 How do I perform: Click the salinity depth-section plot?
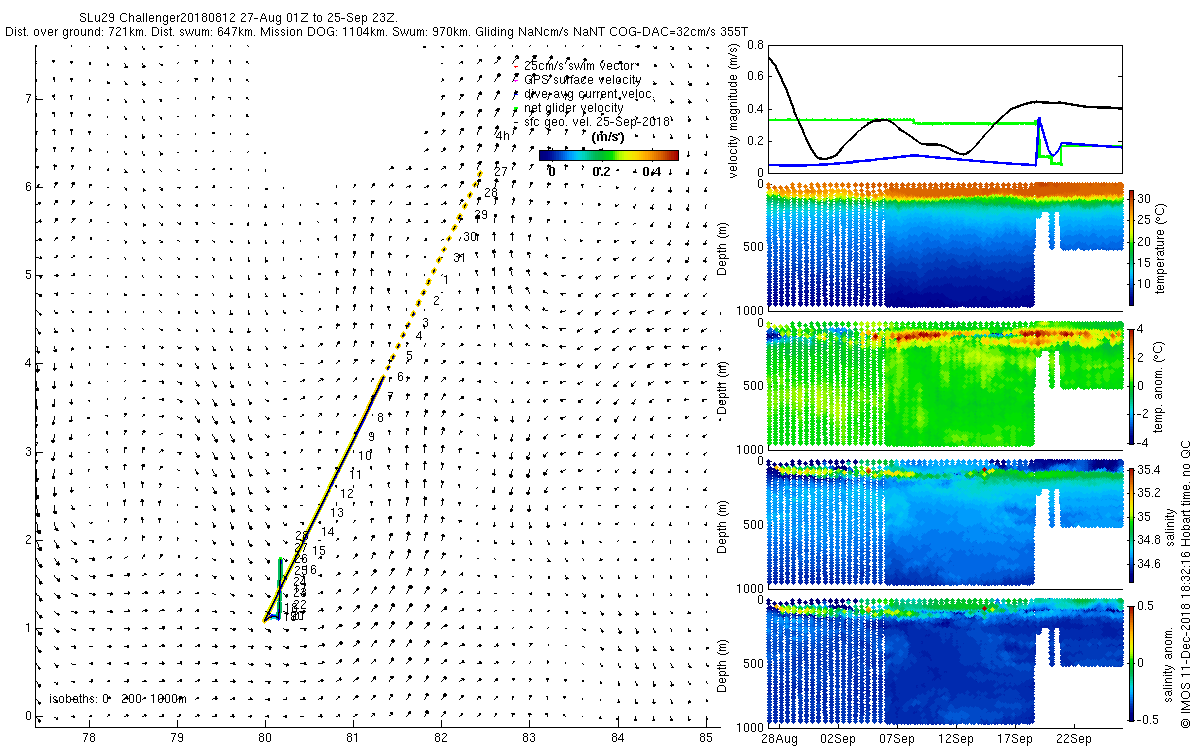[943, 523]
